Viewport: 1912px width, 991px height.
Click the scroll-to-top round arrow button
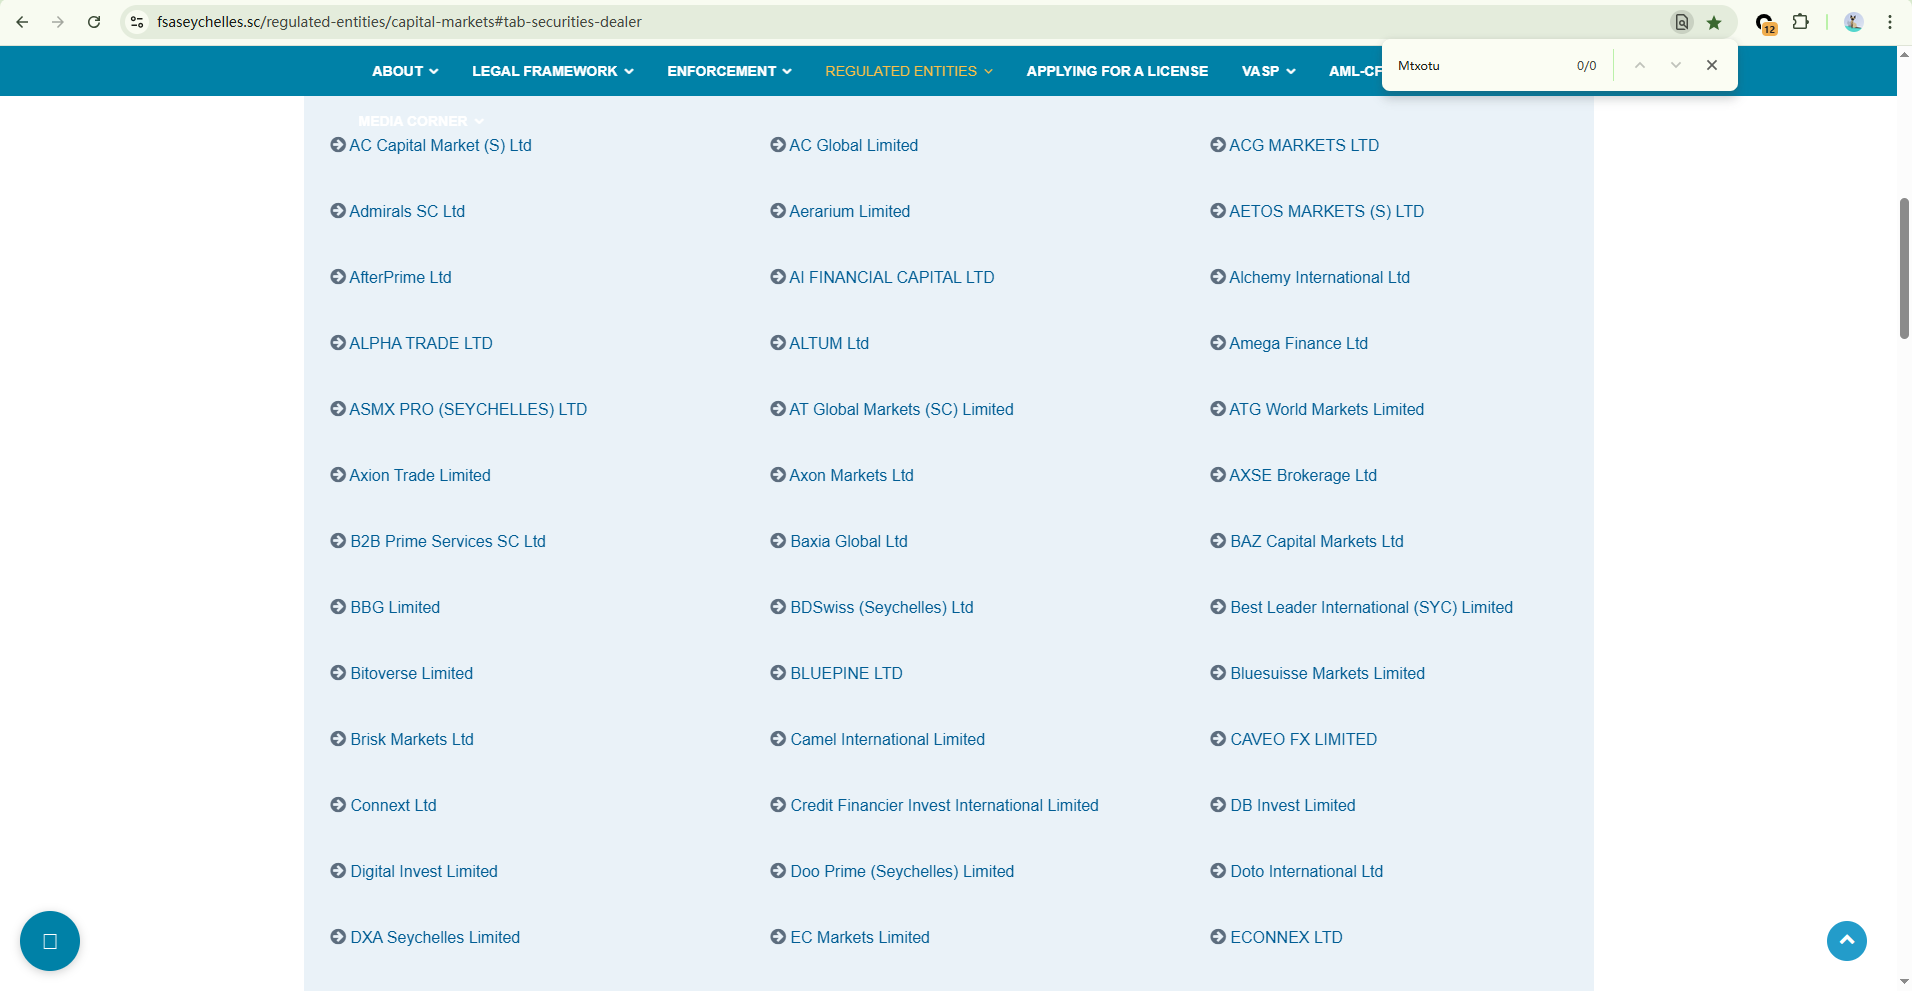pyautogui.click(x=1847, y=941)
